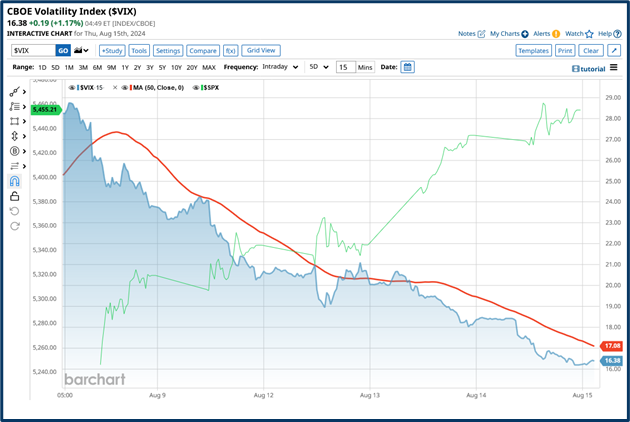Click the 15 minutes input field
Screen dimensions: 630x422
[x=346, y=67]
